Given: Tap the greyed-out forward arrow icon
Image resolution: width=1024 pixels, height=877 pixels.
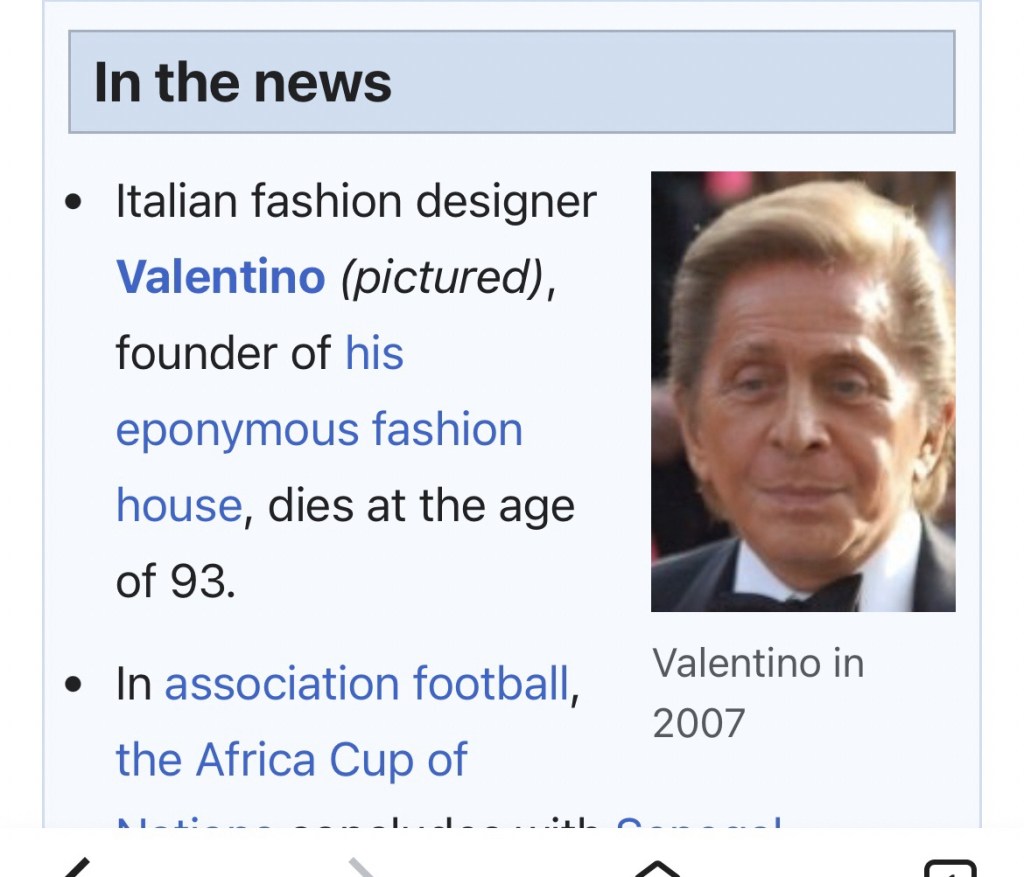Looking at the screenshot, I should click(363, 866).
